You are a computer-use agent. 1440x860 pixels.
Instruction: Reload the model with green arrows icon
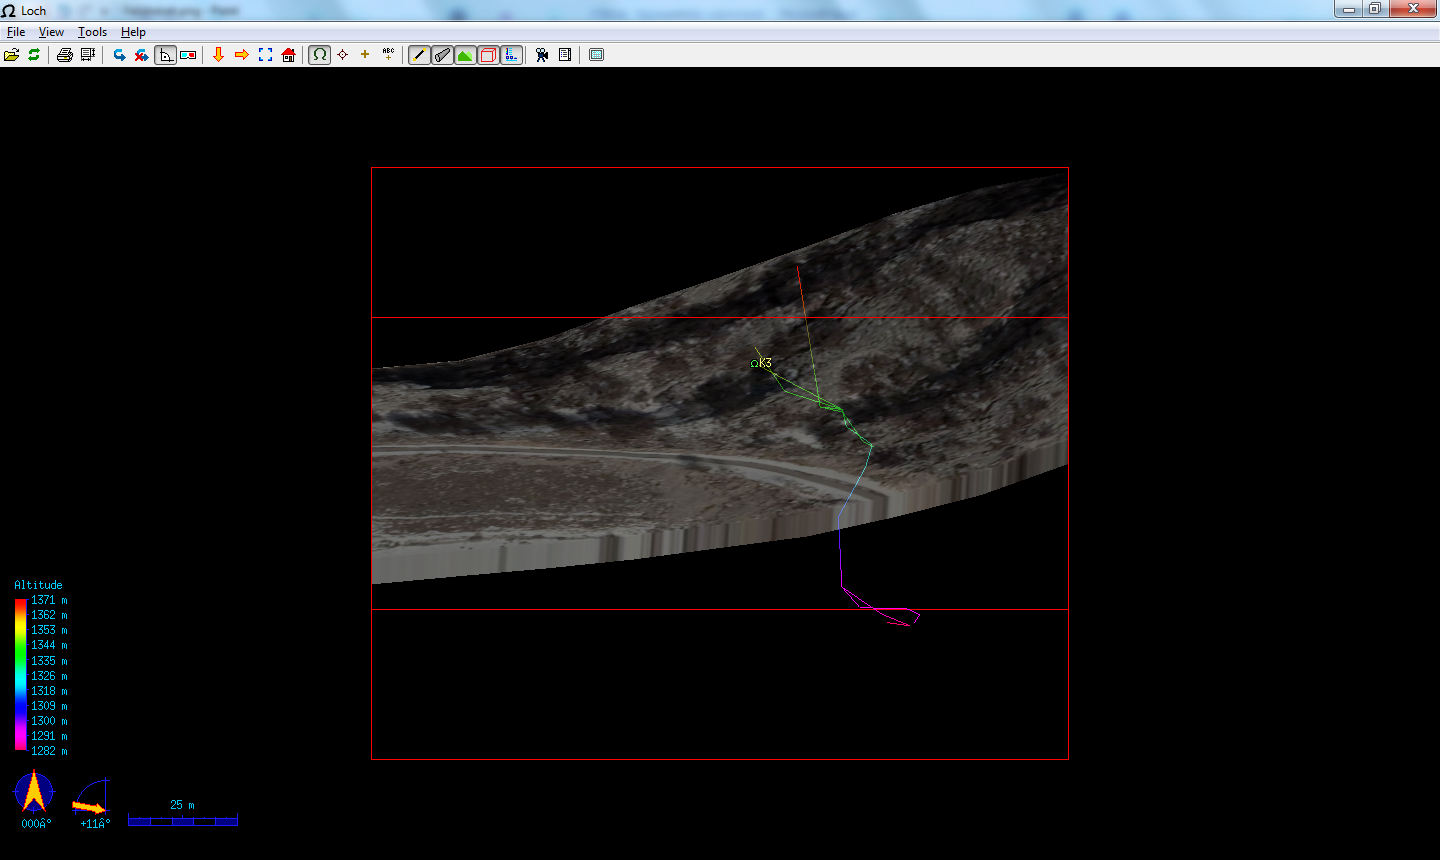tap(34, 55)
